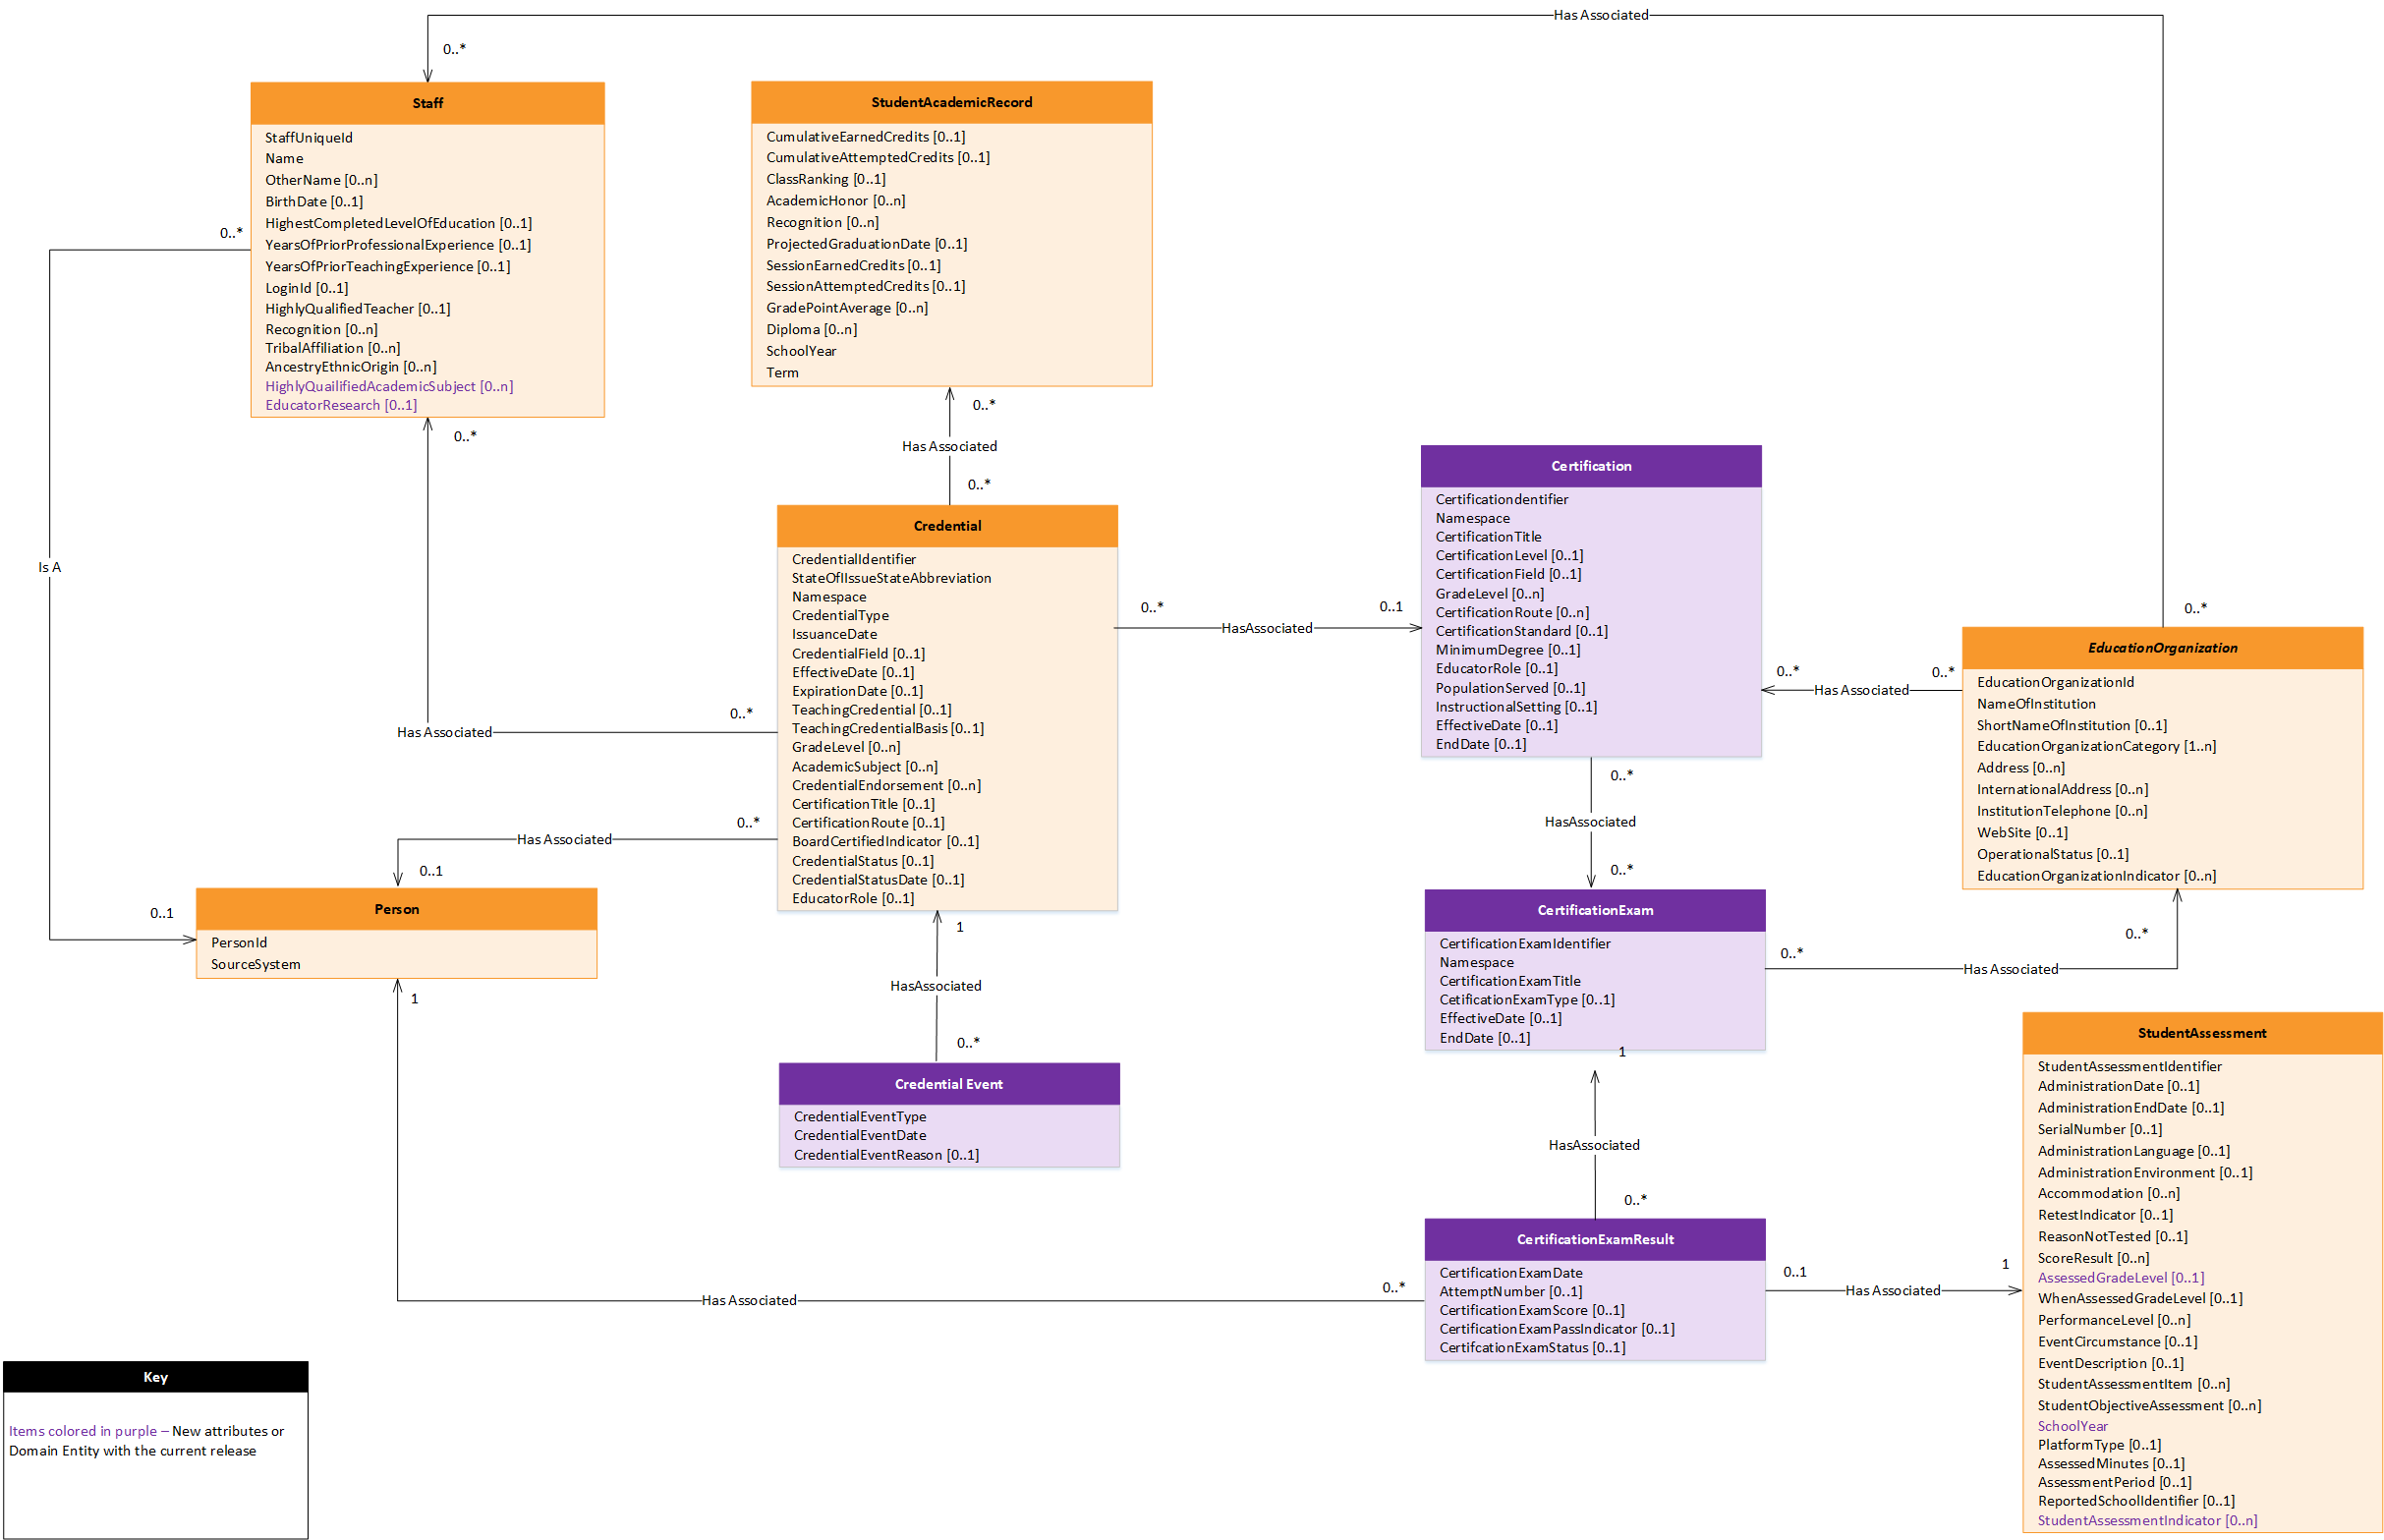Select the CertificationExam entity header
The image size is (2384, 1540).
tap(1594, 910)
